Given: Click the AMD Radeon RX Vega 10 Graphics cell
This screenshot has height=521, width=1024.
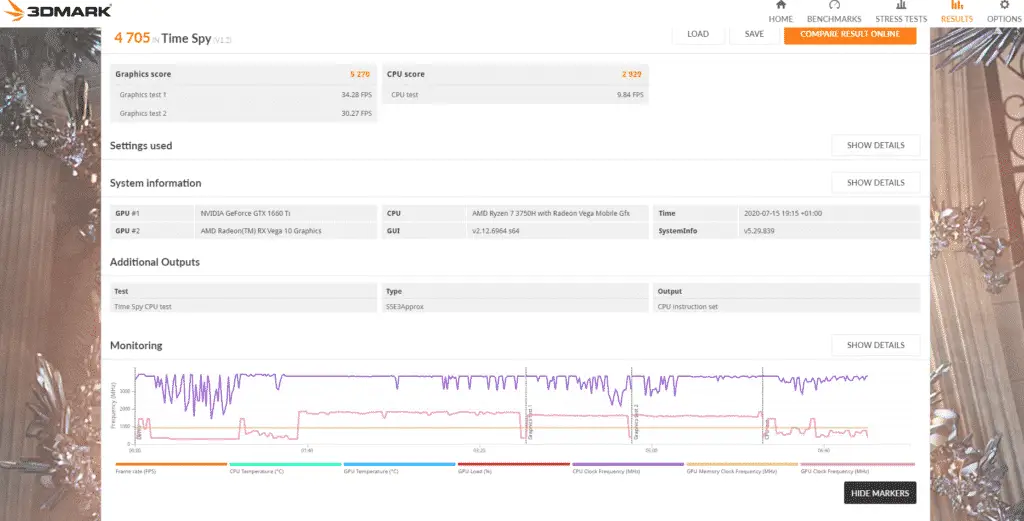Looking at the screenshot, I should pos(285,230).
